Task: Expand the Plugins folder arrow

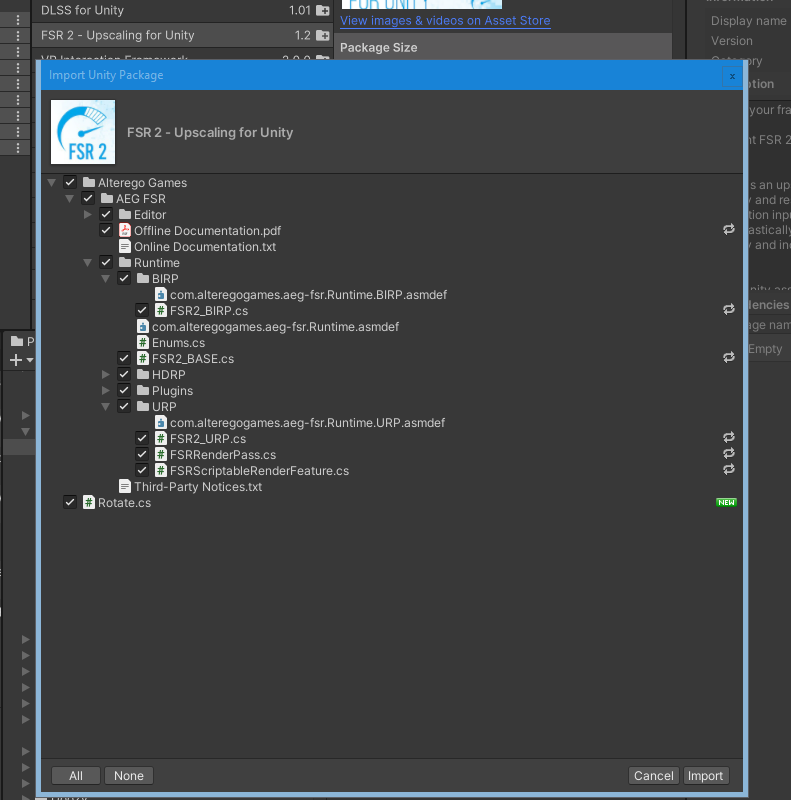Action: [106, 390]
